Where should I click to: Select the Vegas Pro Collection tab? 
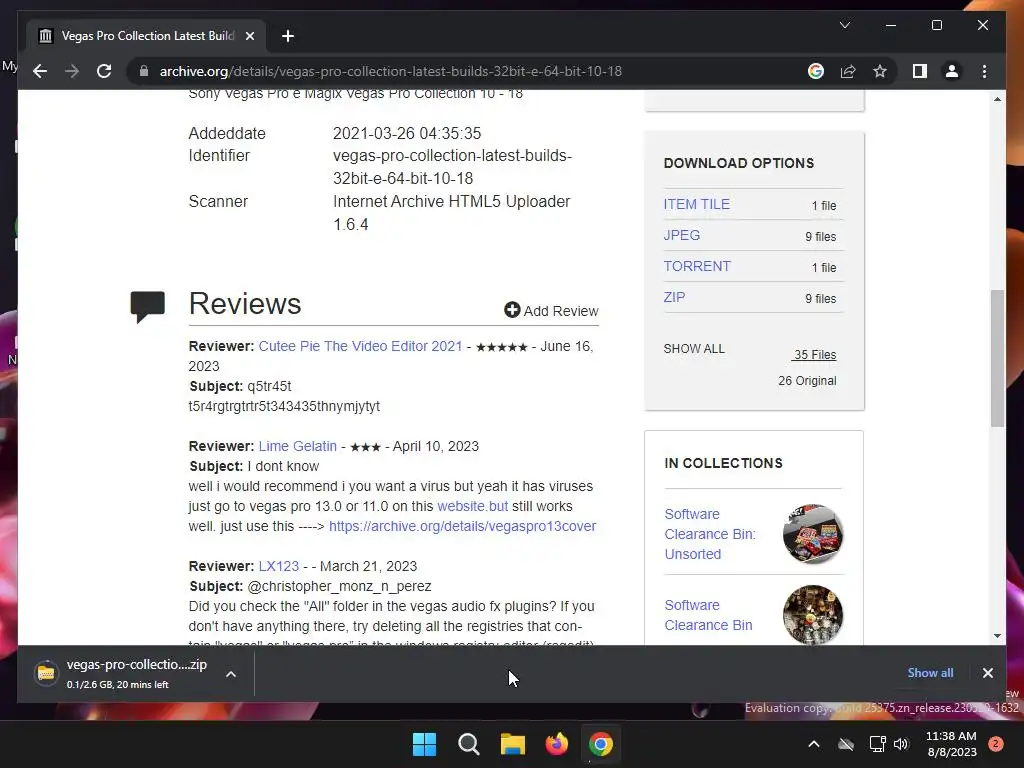(x=146, y=36)
